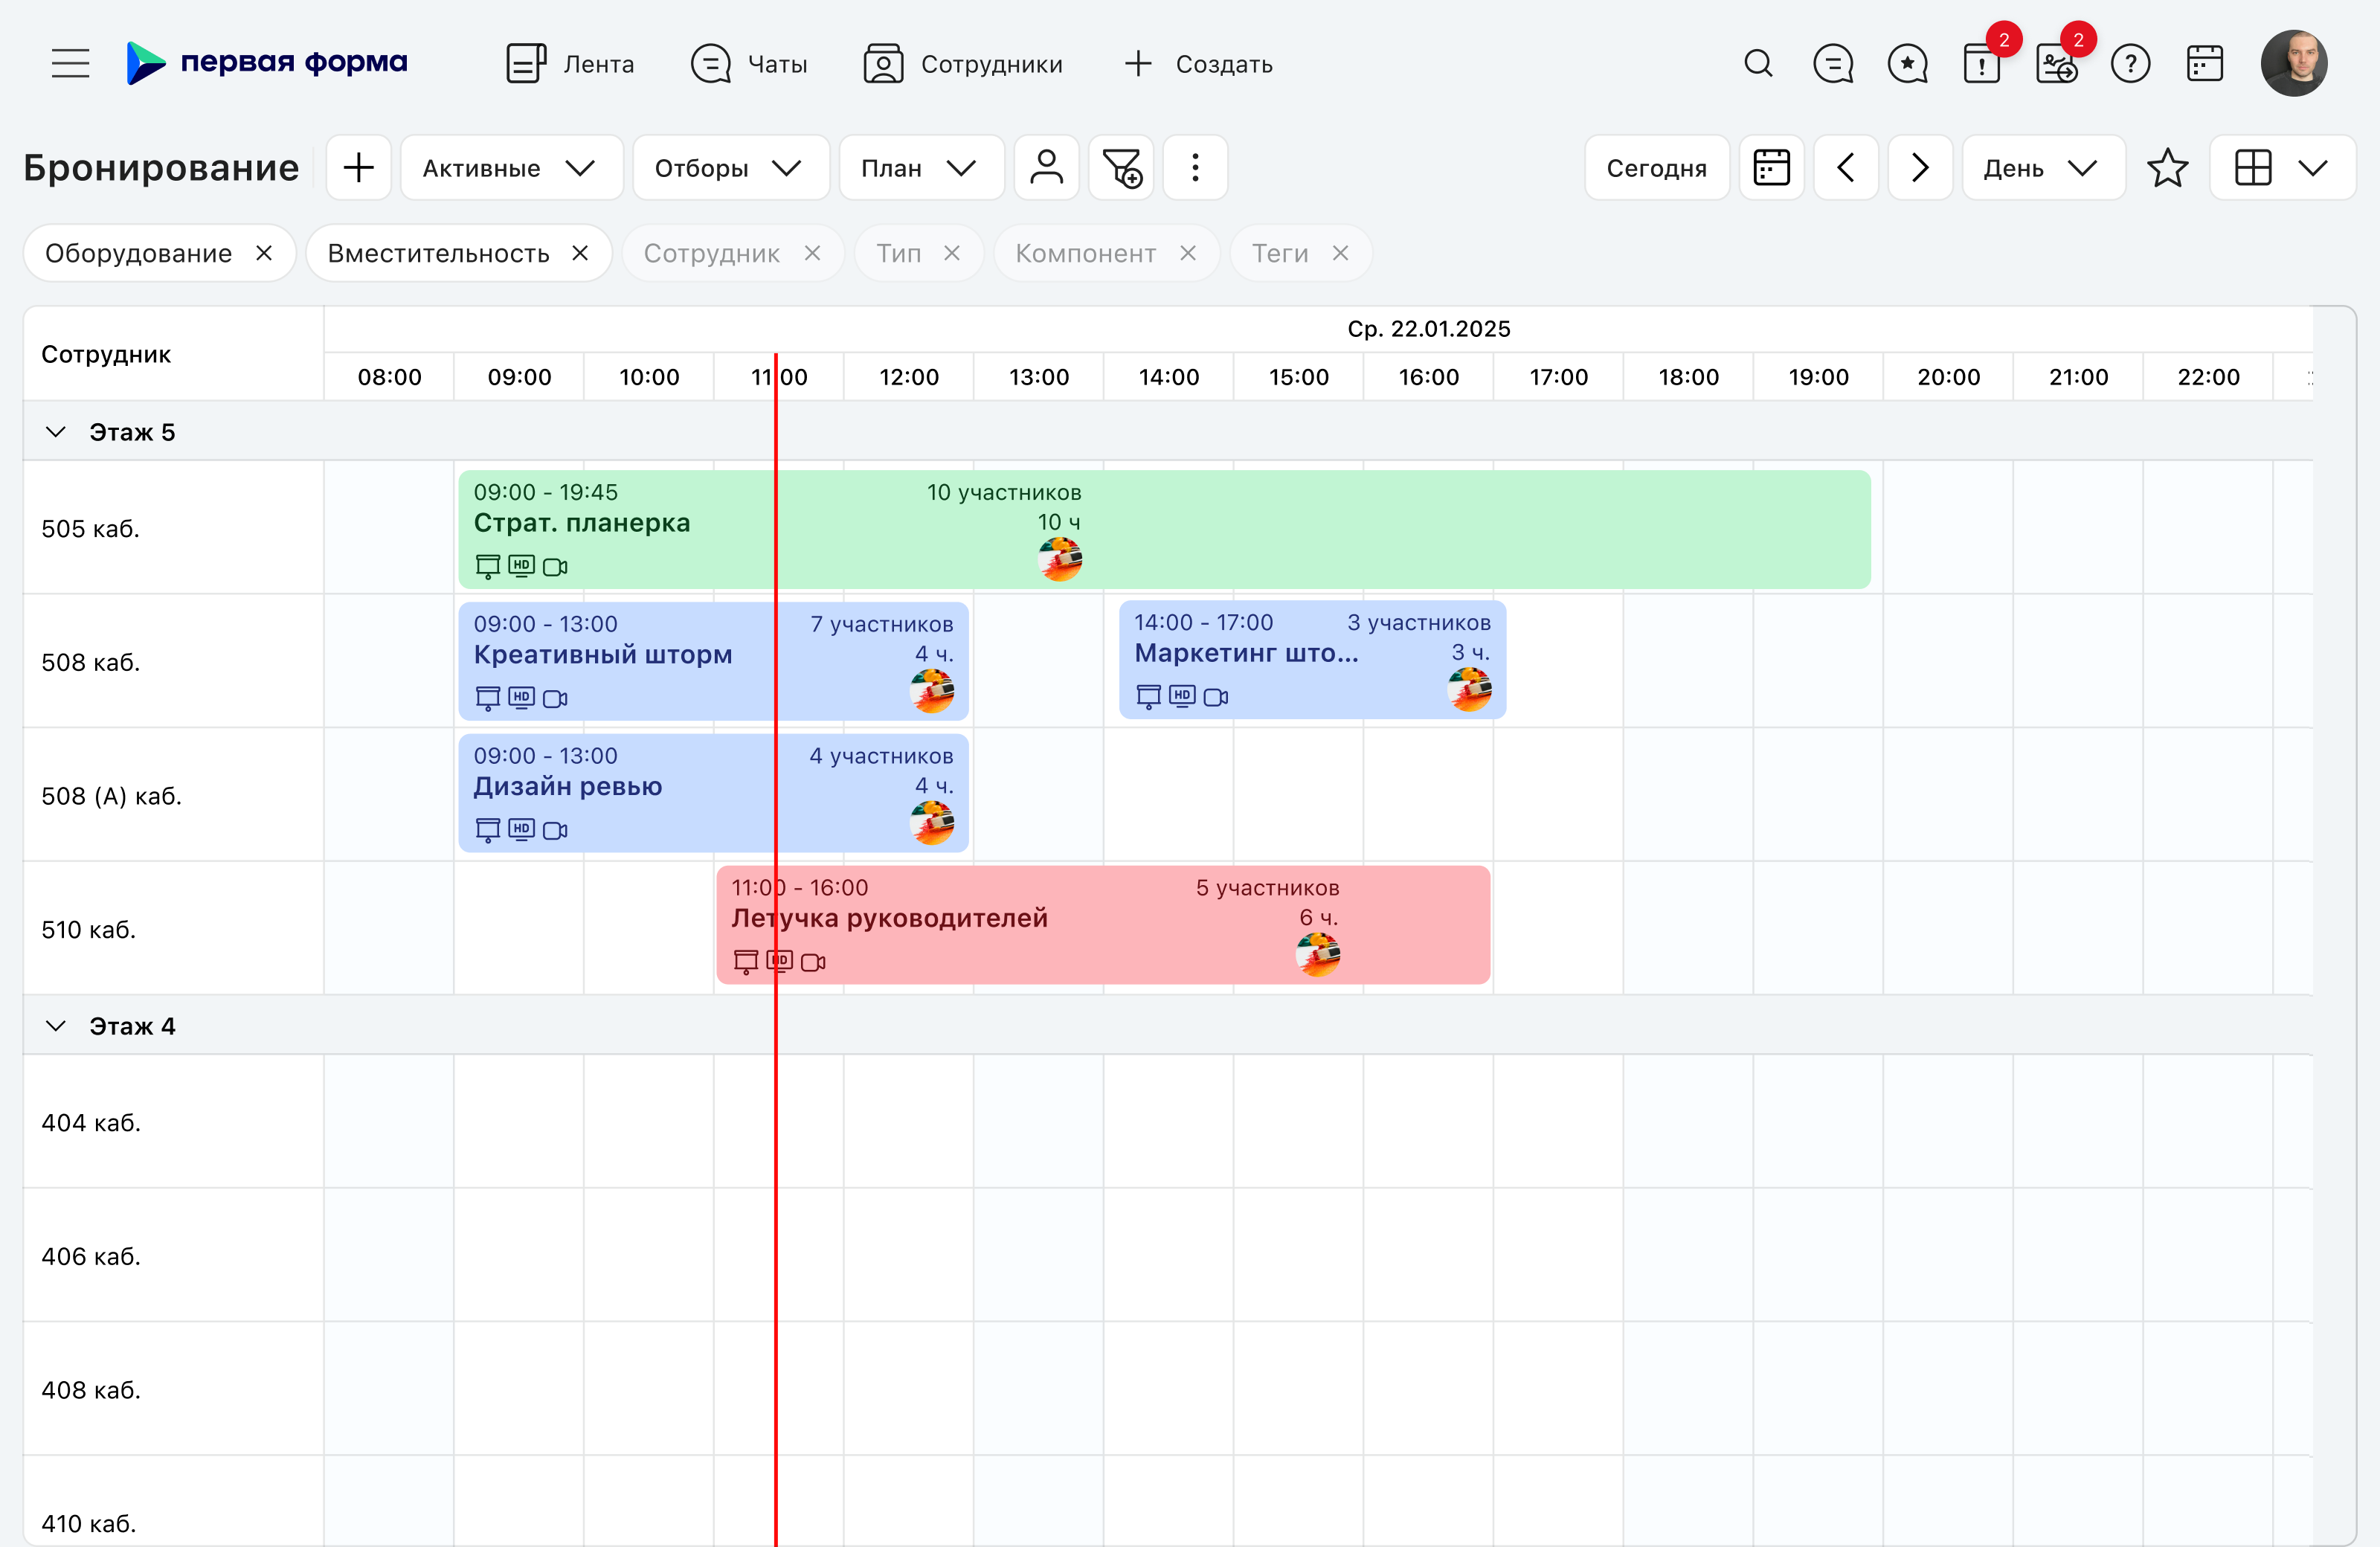Screen dimensions: 2380x1547
Task: Collapse the Этаж 5 group
Action: click(x=56, y=432)
